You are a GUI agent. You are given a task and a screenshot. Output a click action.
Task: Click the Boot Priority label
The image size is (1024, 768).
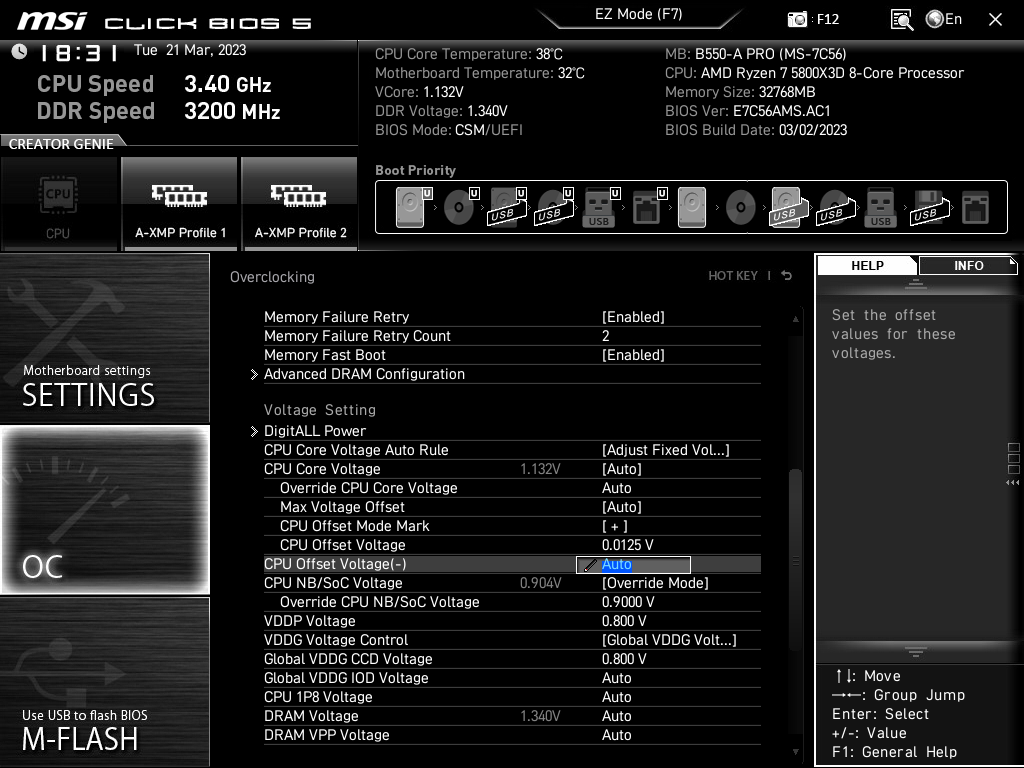point(415,170)
